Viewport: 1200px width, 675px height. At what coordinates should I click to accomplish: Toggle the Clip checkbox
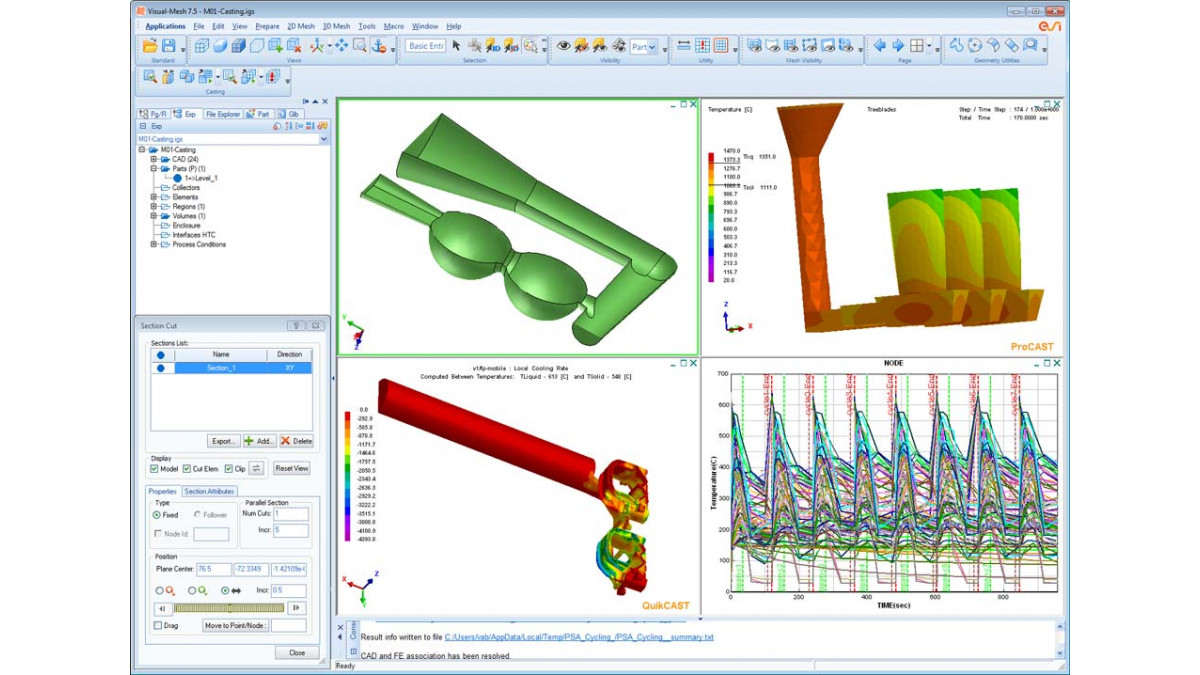click(229, 469)
